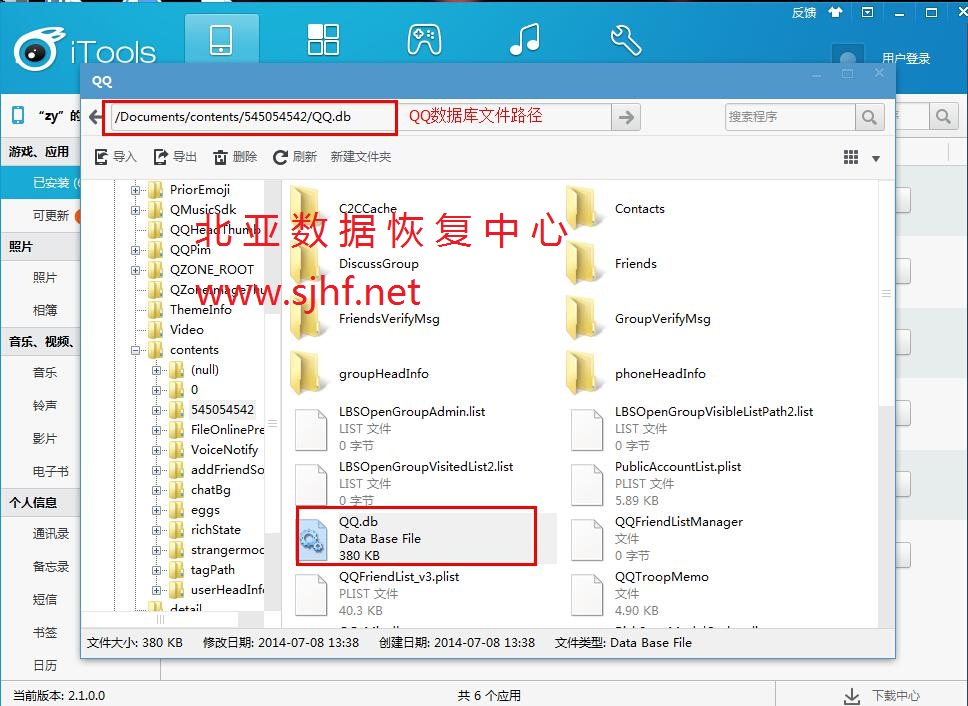
Task: Switch view with the grid view icon
Action: pyautogui.click(x=851, y=157)
